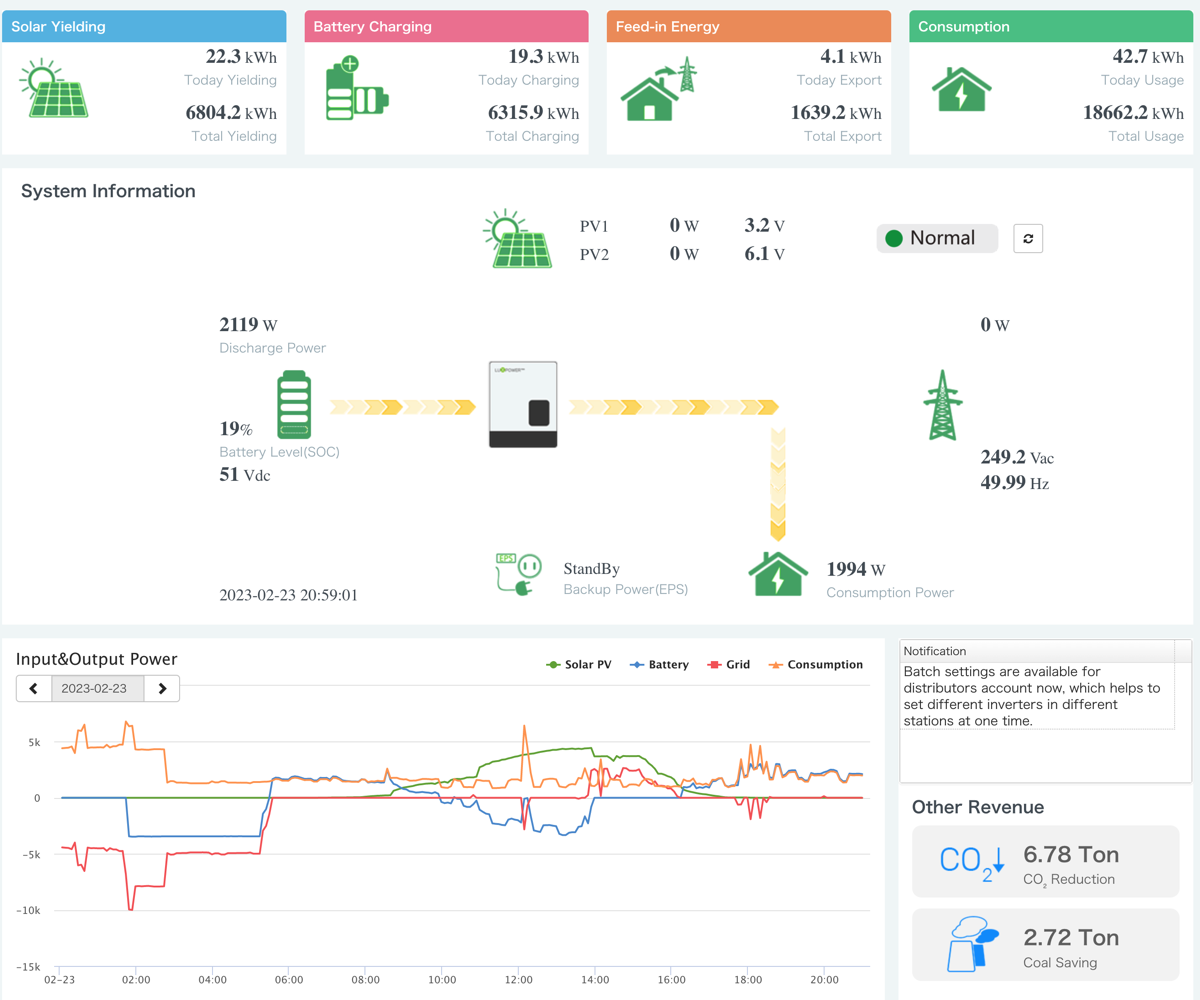
Task: Click the Notification panel header
Action: (x=1038, y=651)
